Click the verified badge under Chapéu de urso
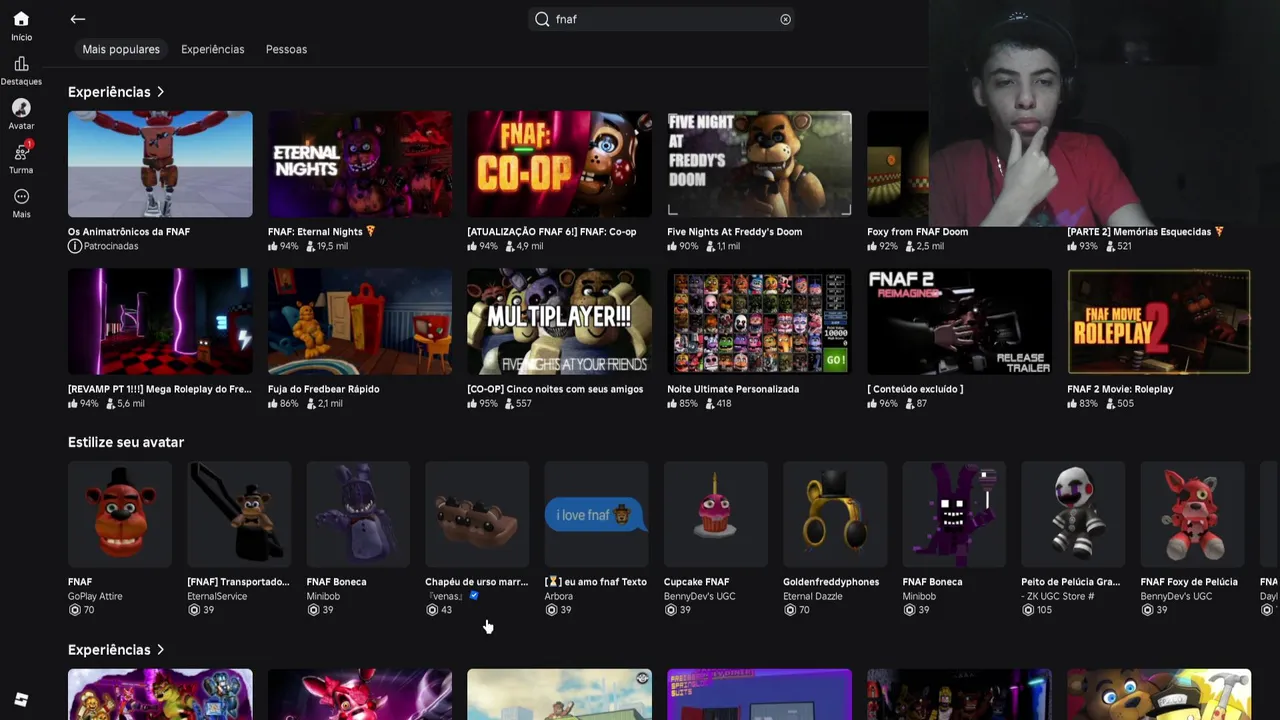This screenshot has width=1280, height=720. [x=474, y=595]
